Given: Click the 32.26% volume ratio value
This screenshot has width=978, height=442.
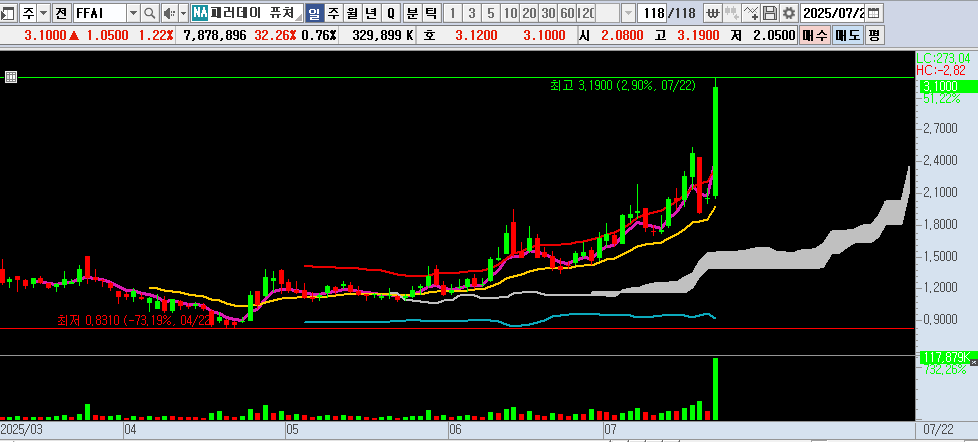Looking at the screenshot, I should click(x=274, y=36).
